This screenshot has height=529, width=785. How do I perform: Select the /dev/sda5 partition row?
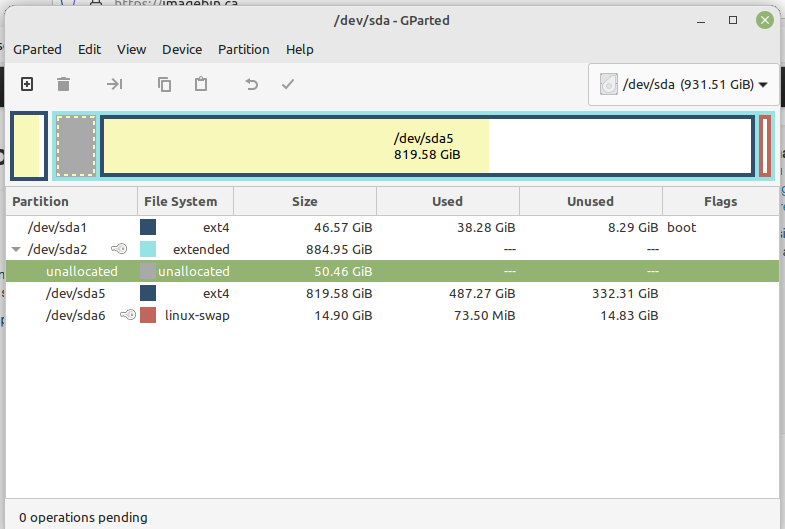(392, 293)
